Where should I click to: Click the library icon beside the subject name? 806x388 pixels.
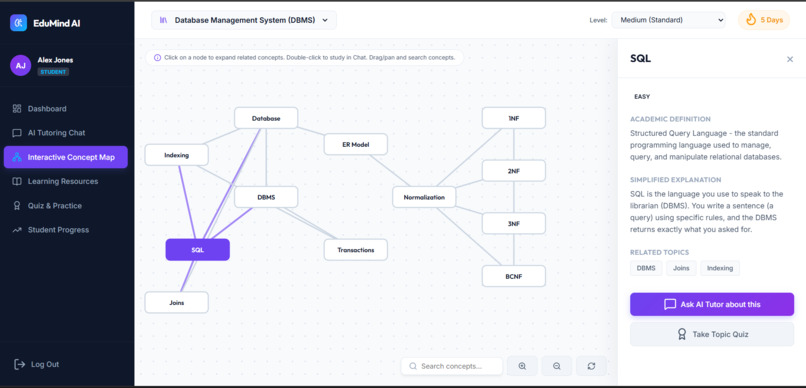click(164, 20)
